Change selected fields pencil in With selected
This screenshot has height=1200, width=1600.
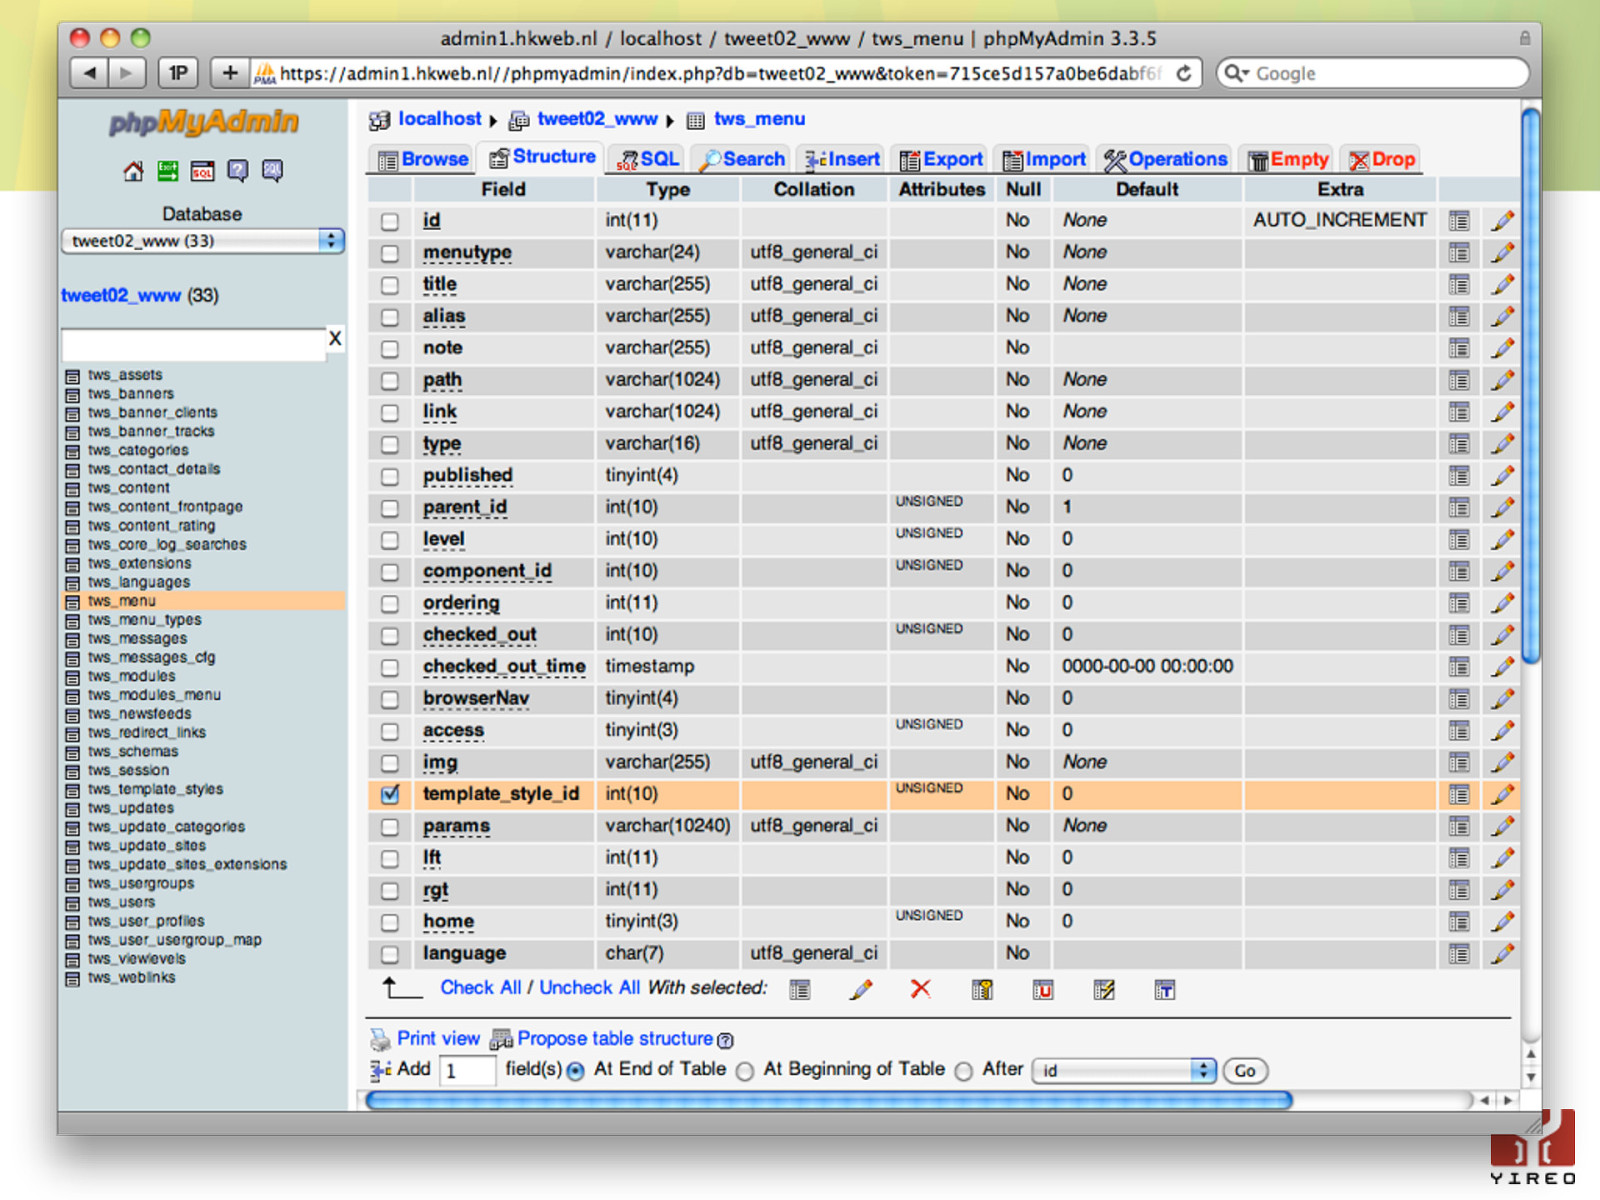861,990
